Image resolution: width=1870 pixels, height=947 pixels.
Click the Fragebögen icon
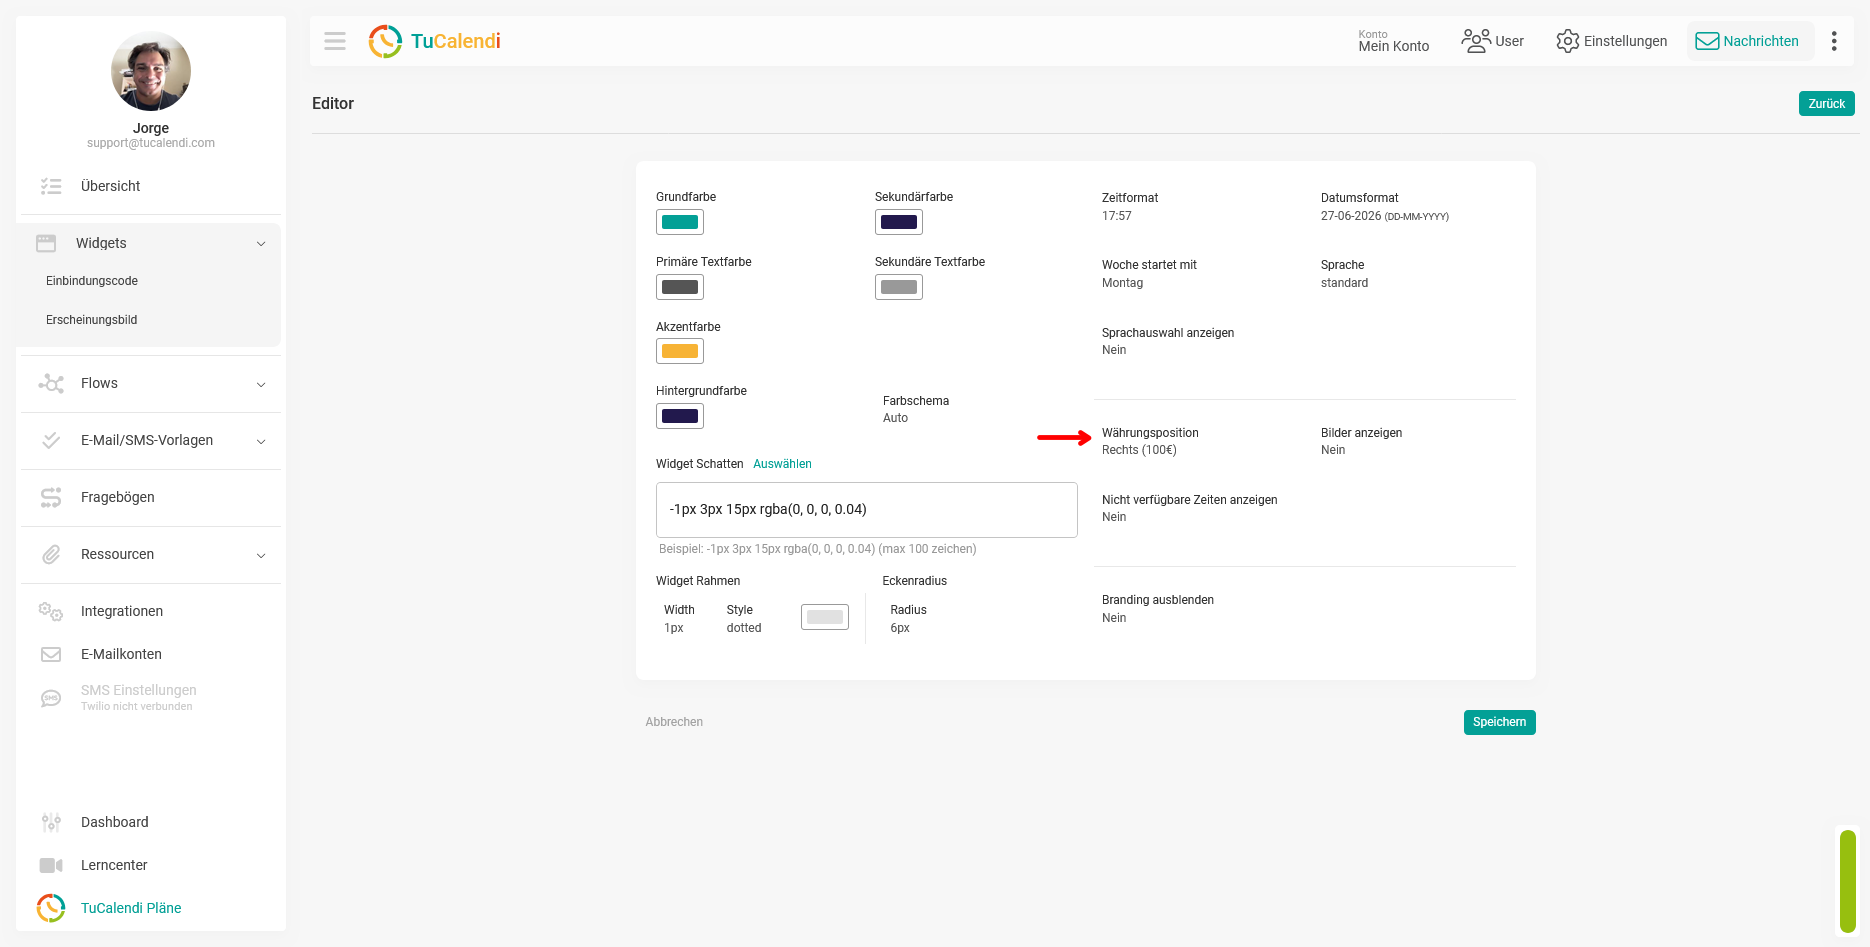51,497
